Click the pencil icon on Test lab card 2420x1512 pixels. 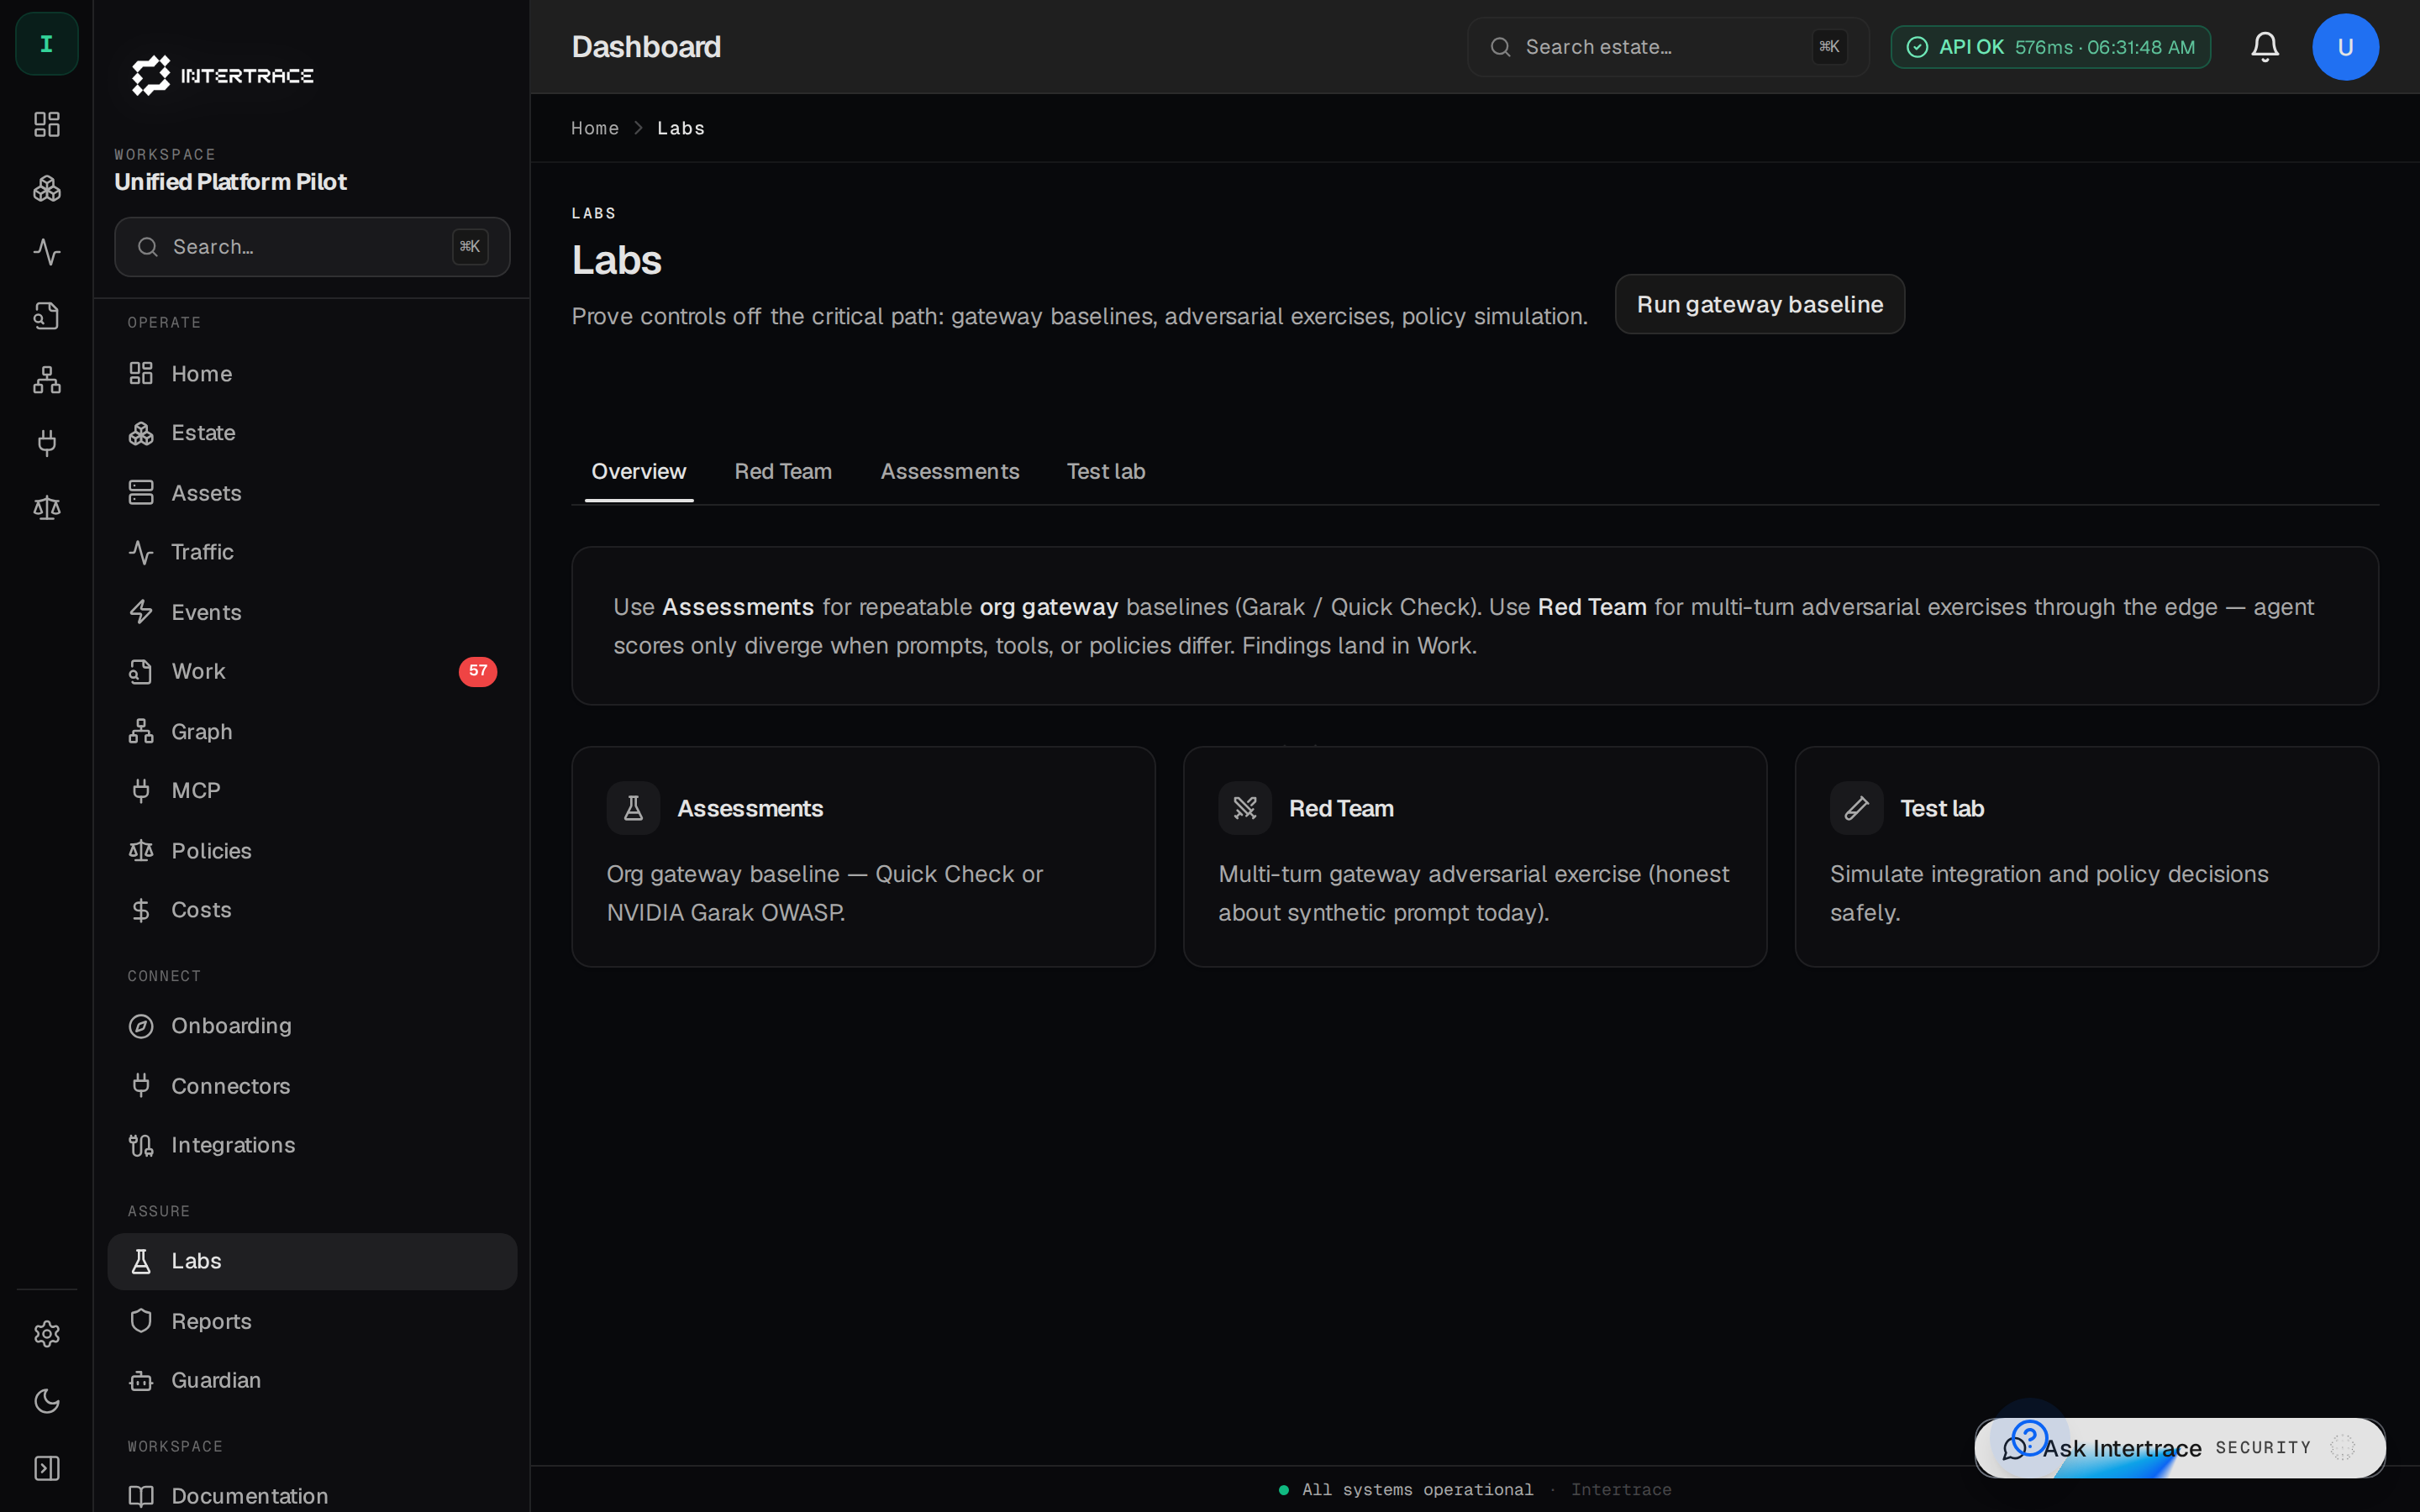[1857, 808]
